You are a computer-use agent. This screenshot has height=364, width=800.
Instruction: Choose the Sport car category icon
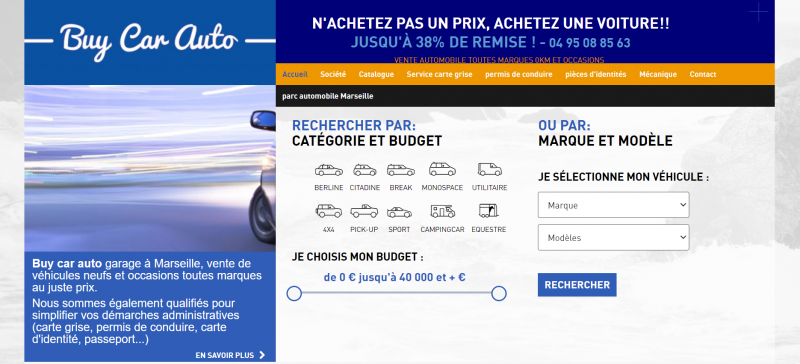399,212
